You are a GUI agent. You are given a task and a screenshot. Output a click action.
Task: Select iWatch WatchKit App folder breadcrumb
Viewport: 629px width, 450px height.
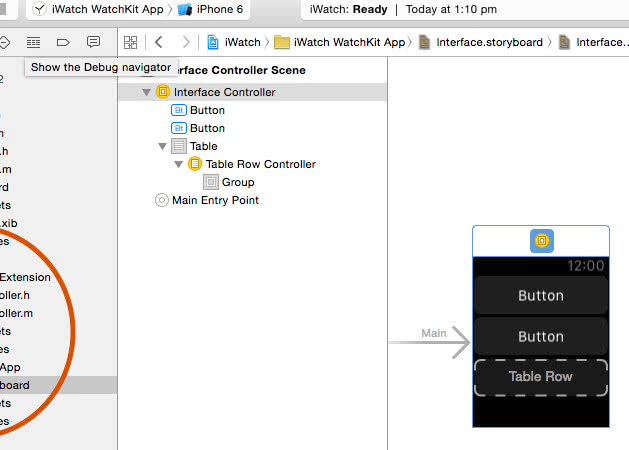coord(340,42)
